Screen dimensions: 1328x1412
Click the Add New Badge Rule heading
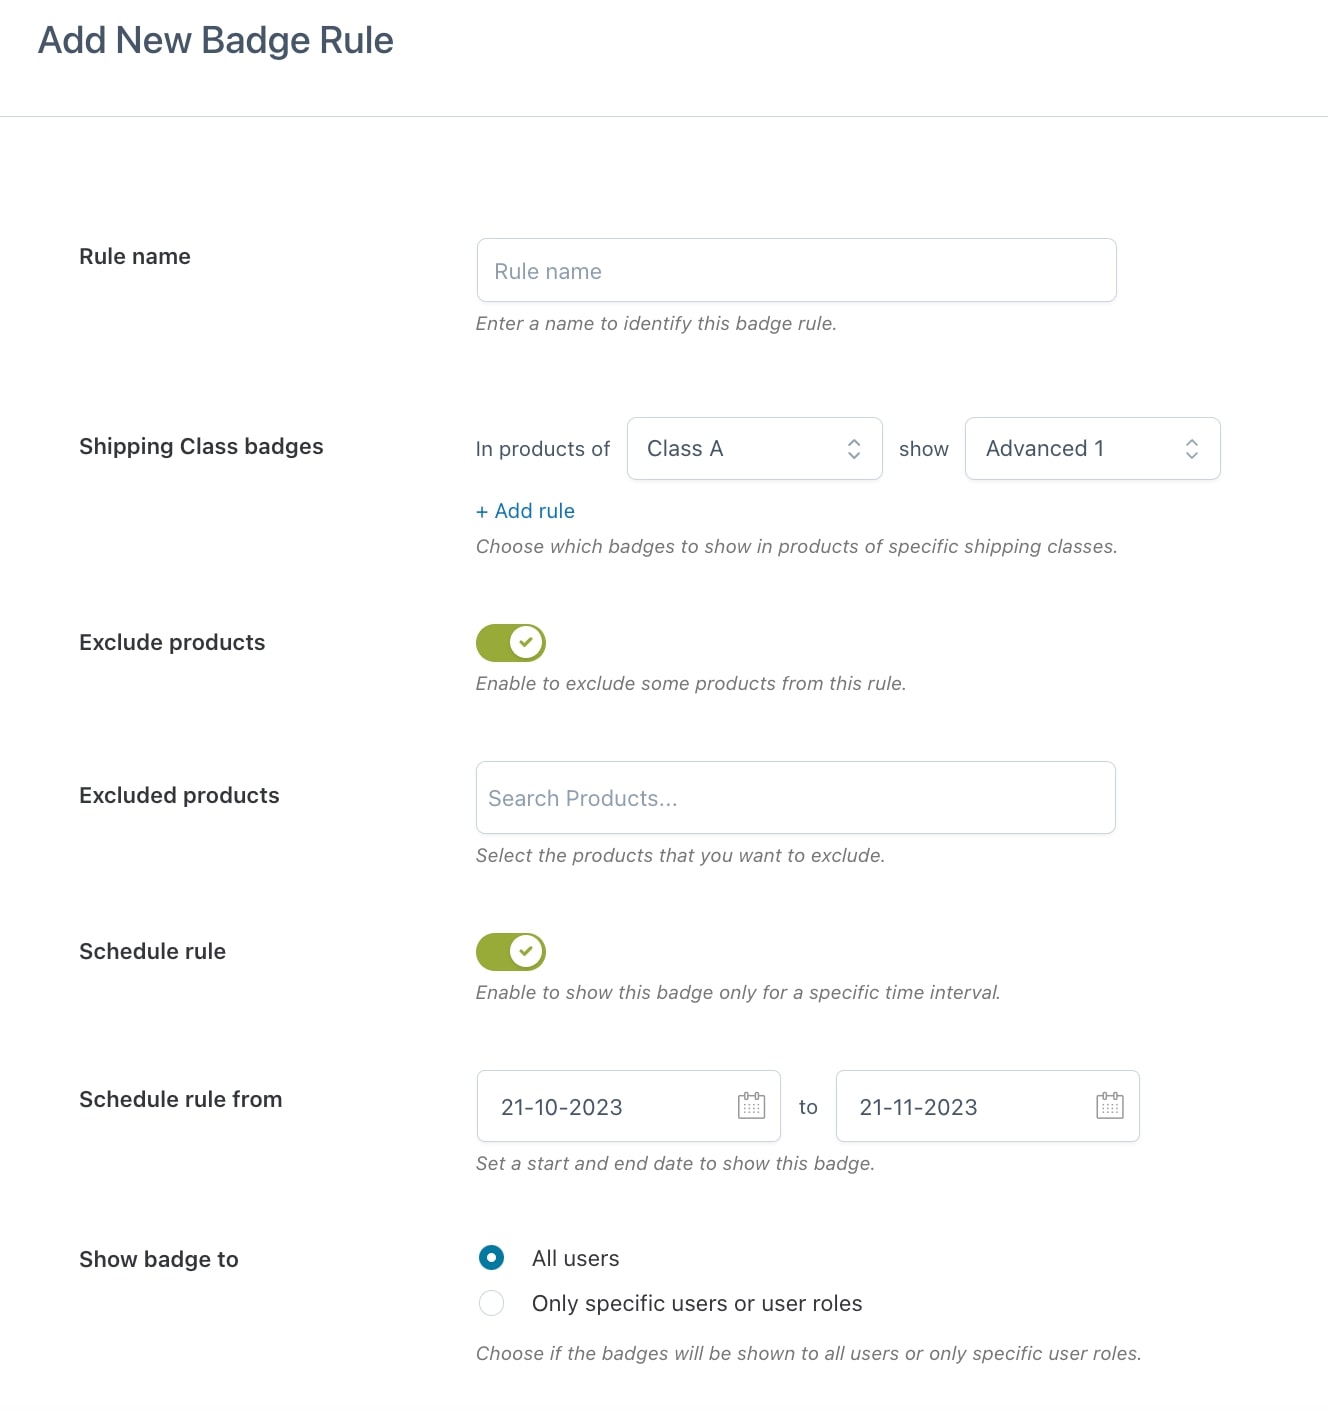[x=216, y=40]
